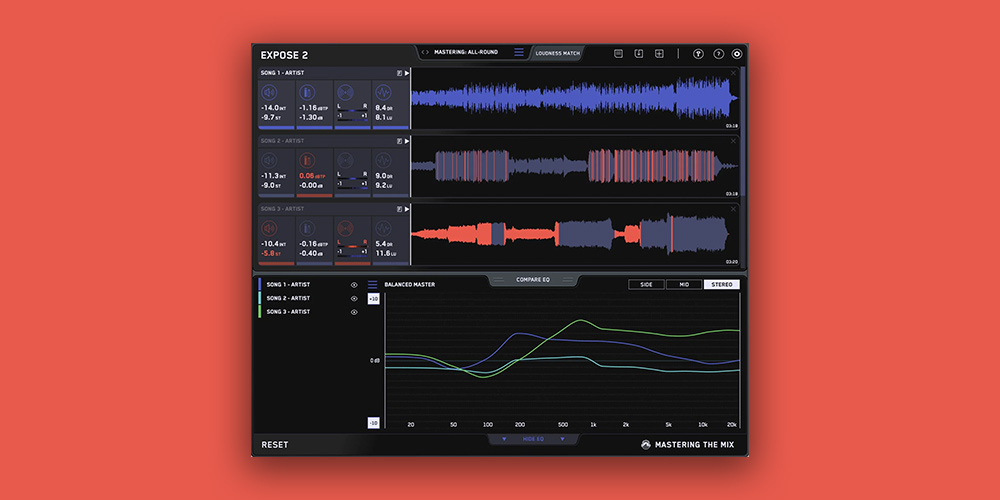Hide the Song 2 EQ curve eye
Image resolution: width=1000 pixels, height=500 pixels.
pyautogui.click(x=354, y=298)
